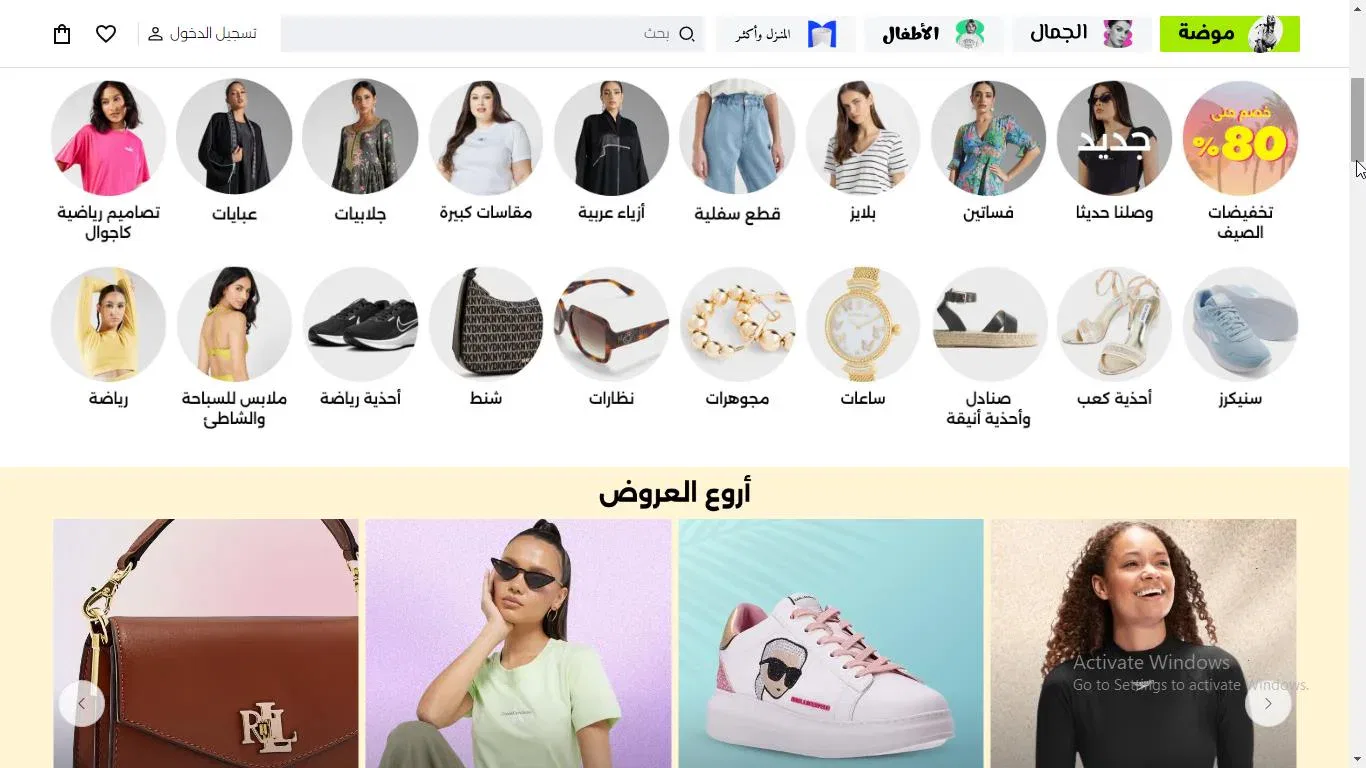This screenshot has width=1366, height=768.
Task: Click the magnifier search icon
Action: pyautogui.click(x=687, y=34)
